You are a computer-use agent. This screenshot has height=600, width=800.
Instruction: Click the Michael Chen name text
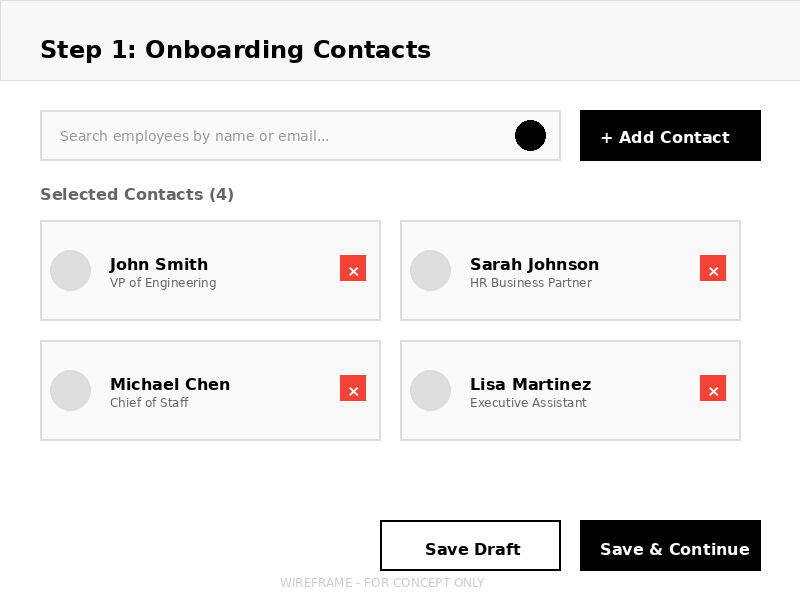[170, 385]
